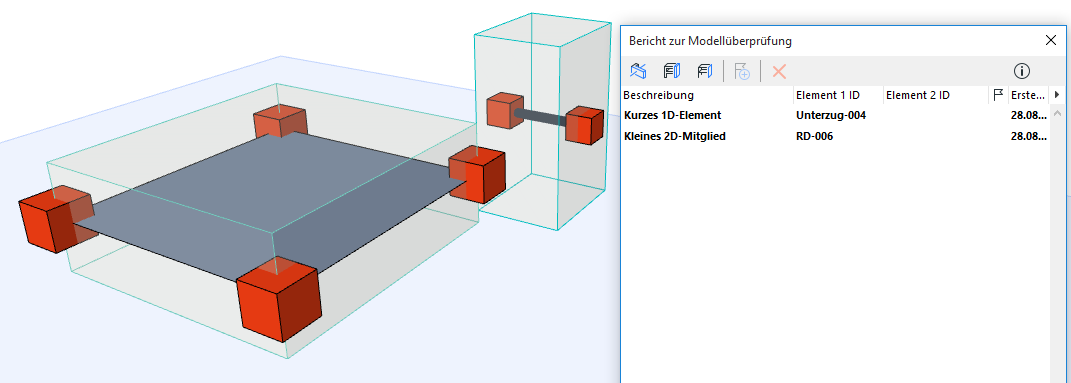The width and height of the screenshot is (1071, 383).
Task: Click the flag column header icon
Action: coord(998,95)
